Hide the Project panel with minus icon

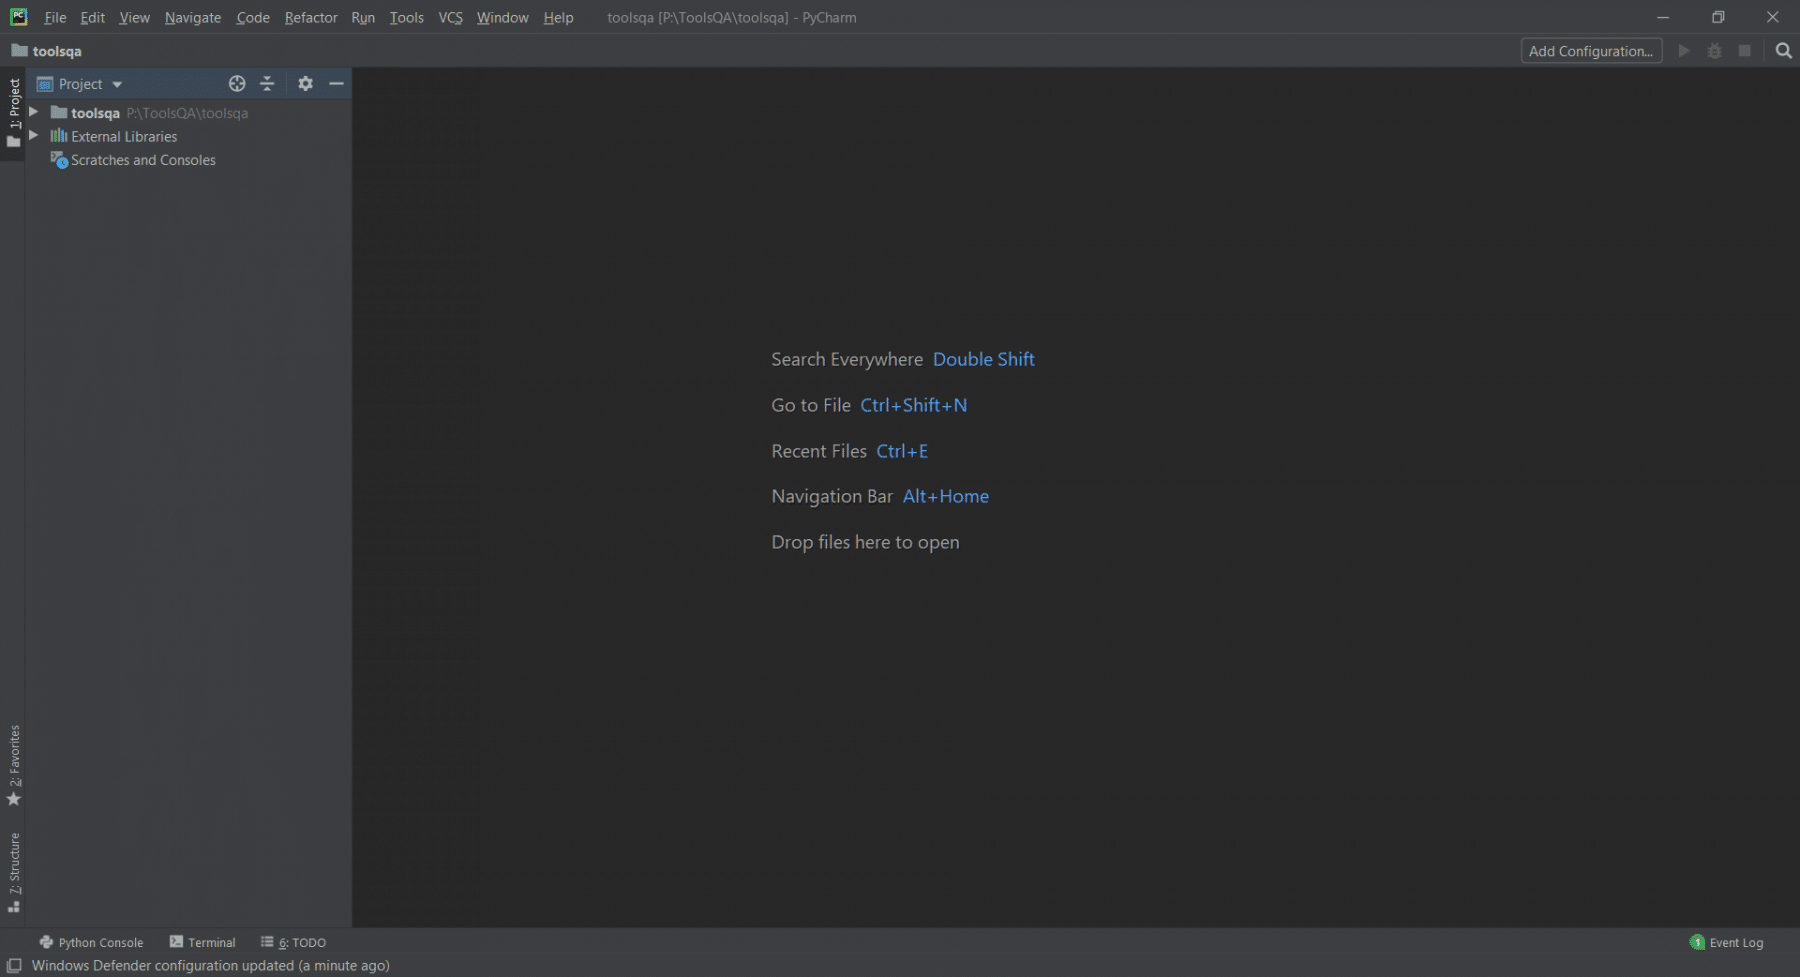pyautogui.click(x=337, y=84)
